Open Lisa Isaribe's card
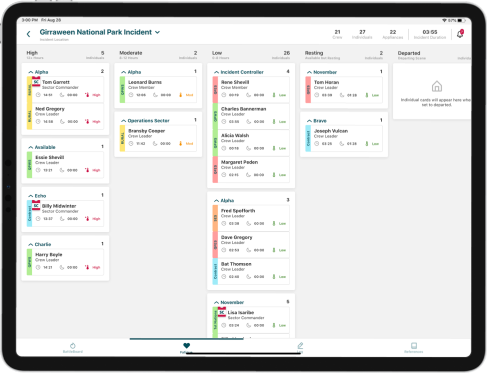 click(251, 320)
